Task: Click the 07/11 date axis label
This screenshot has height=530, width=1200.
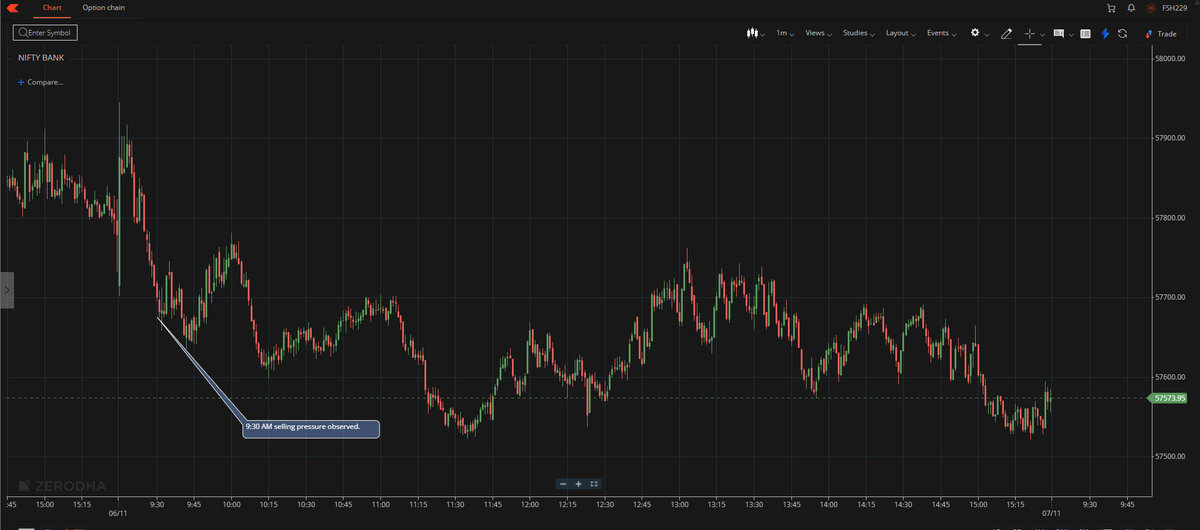Action: point(1052,513)
